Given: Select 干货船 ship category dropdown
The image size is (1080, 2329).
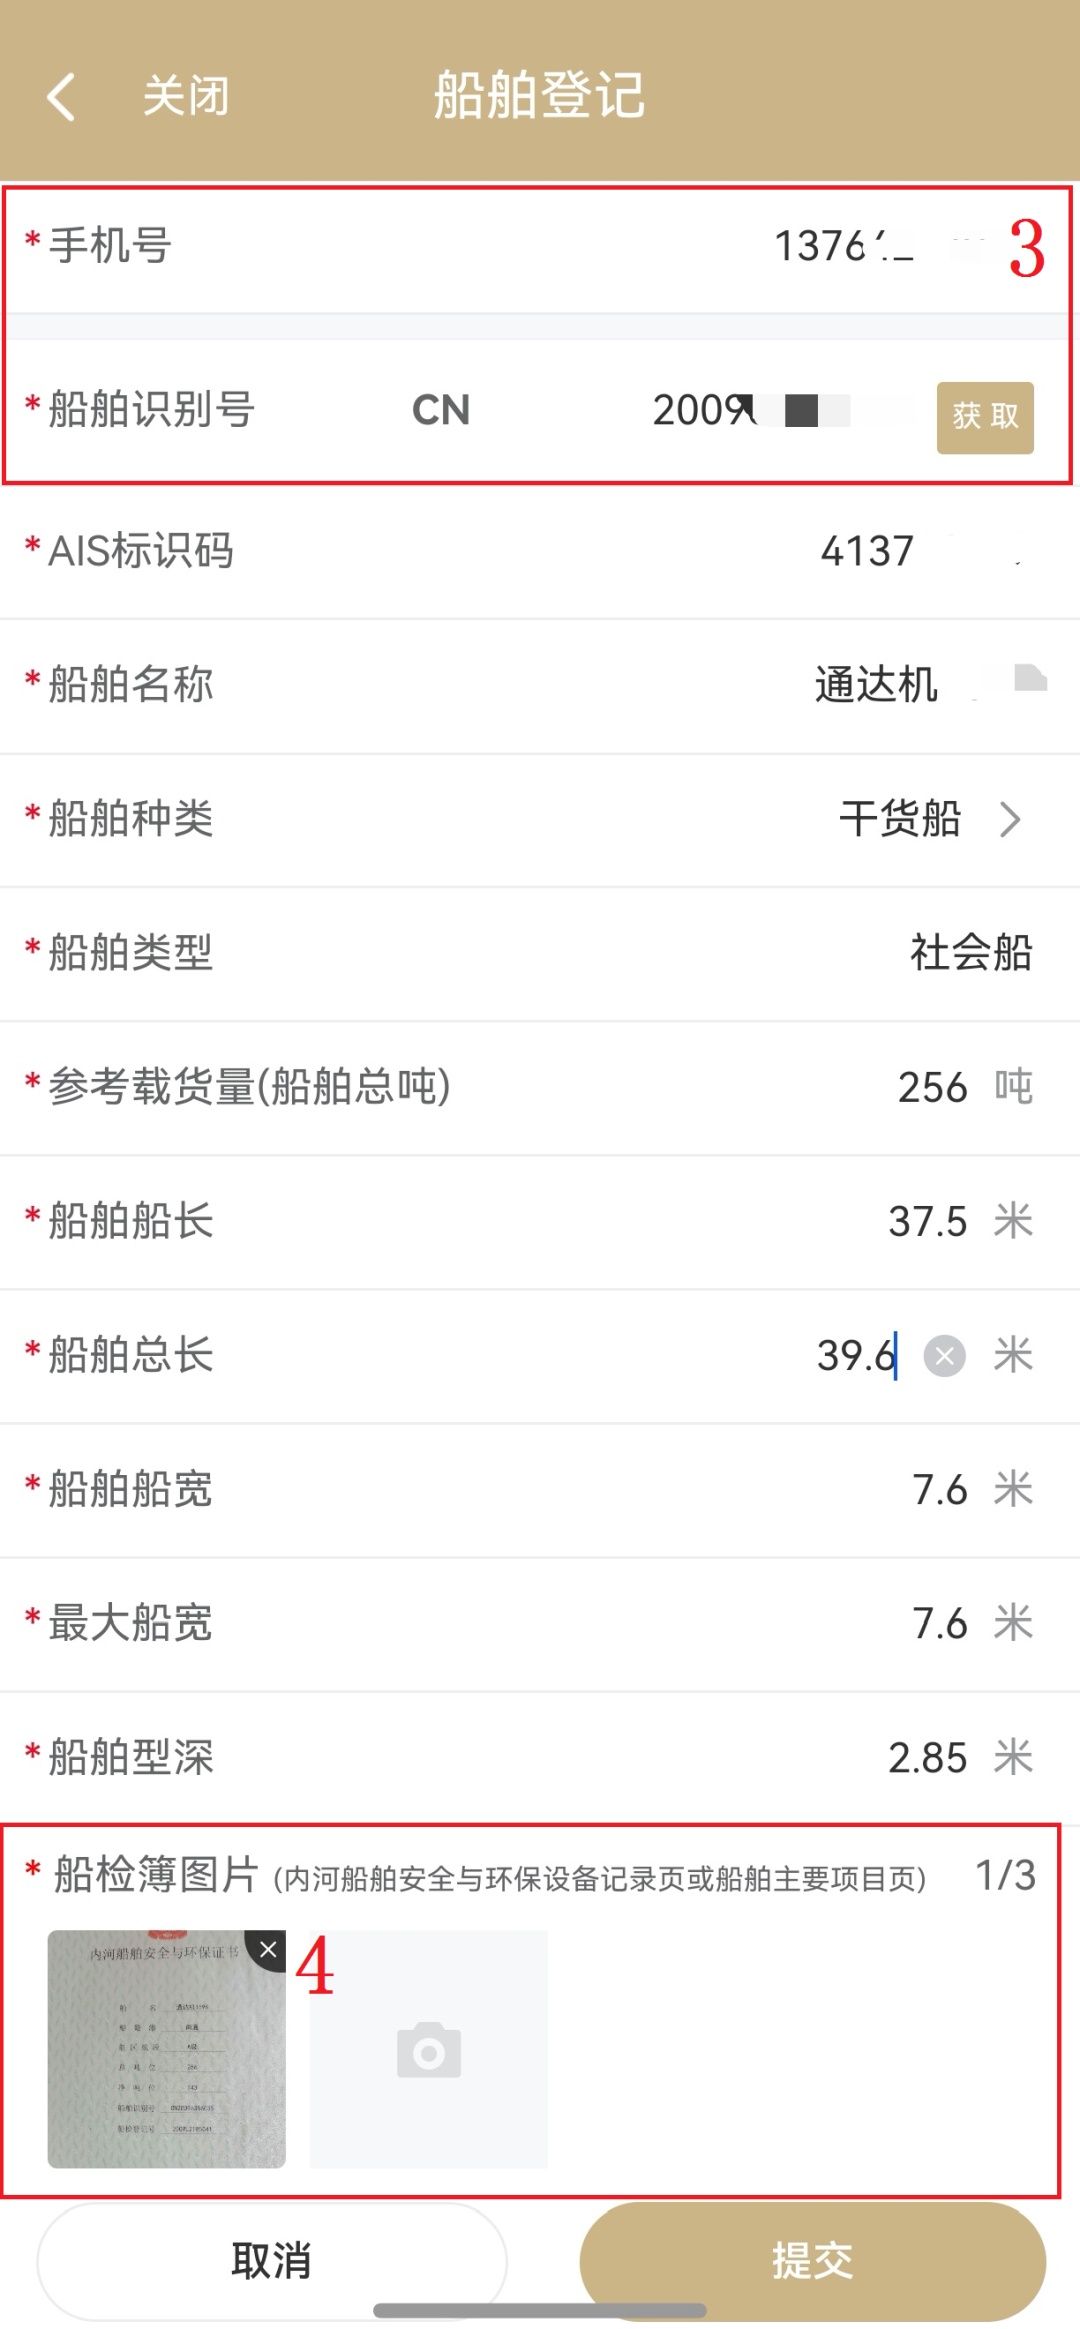Looking at the screenshot, I should [x=900, y=819].
